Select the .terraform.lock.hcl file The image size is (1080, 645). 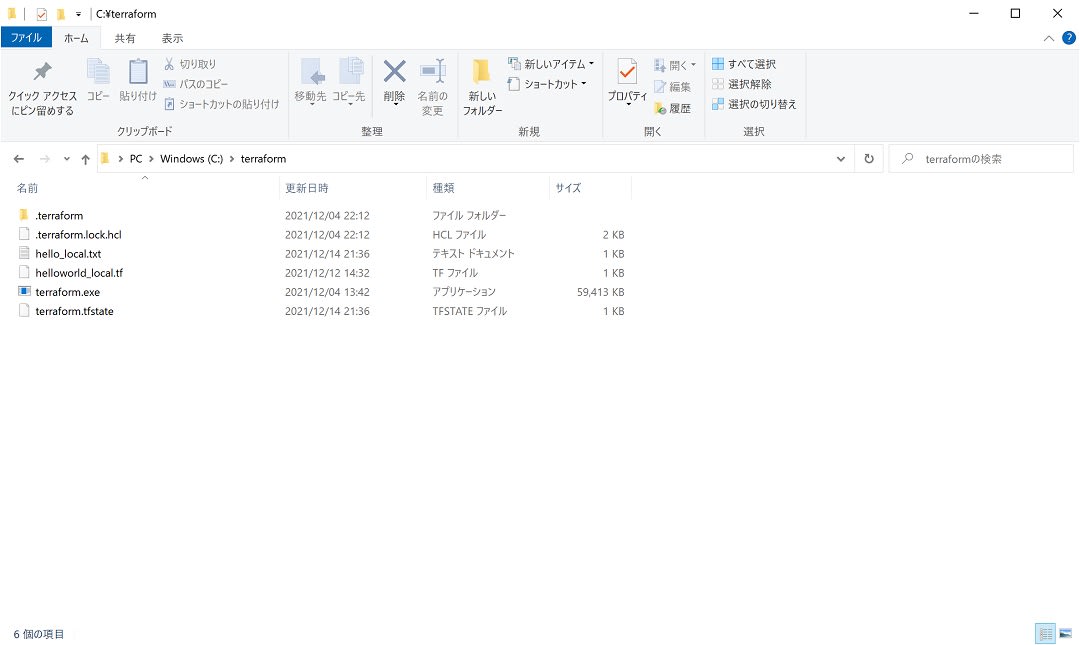[78, 234]
